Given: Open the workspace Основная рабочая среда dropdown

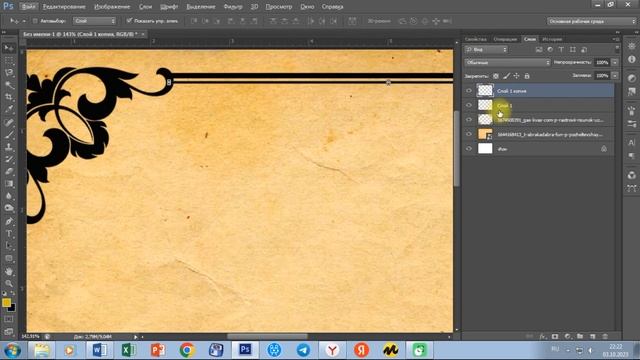Looking at the screenshot, I should tap(591, 21).
